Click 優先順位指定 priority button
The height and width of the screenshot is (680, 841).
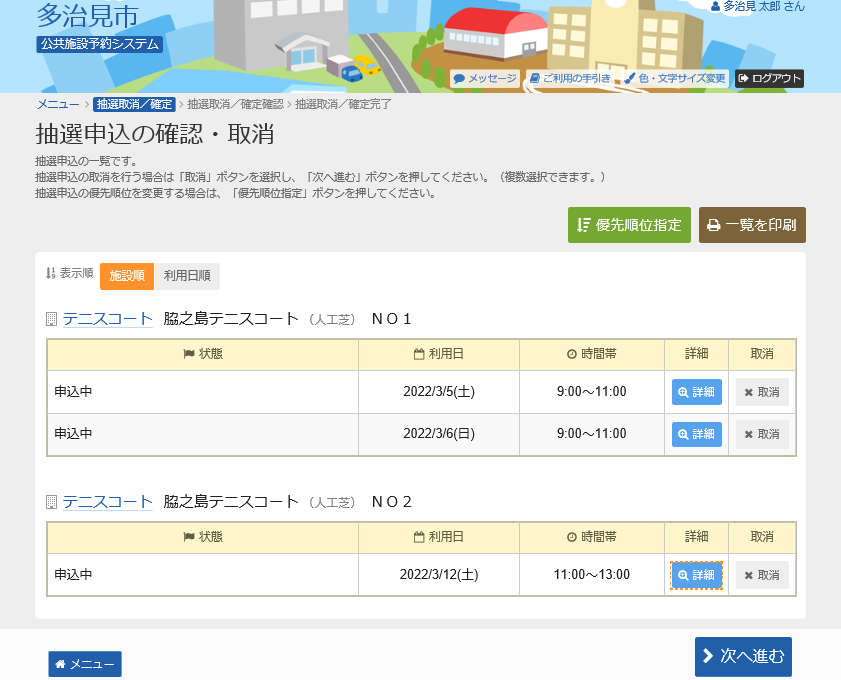(629, 225)
